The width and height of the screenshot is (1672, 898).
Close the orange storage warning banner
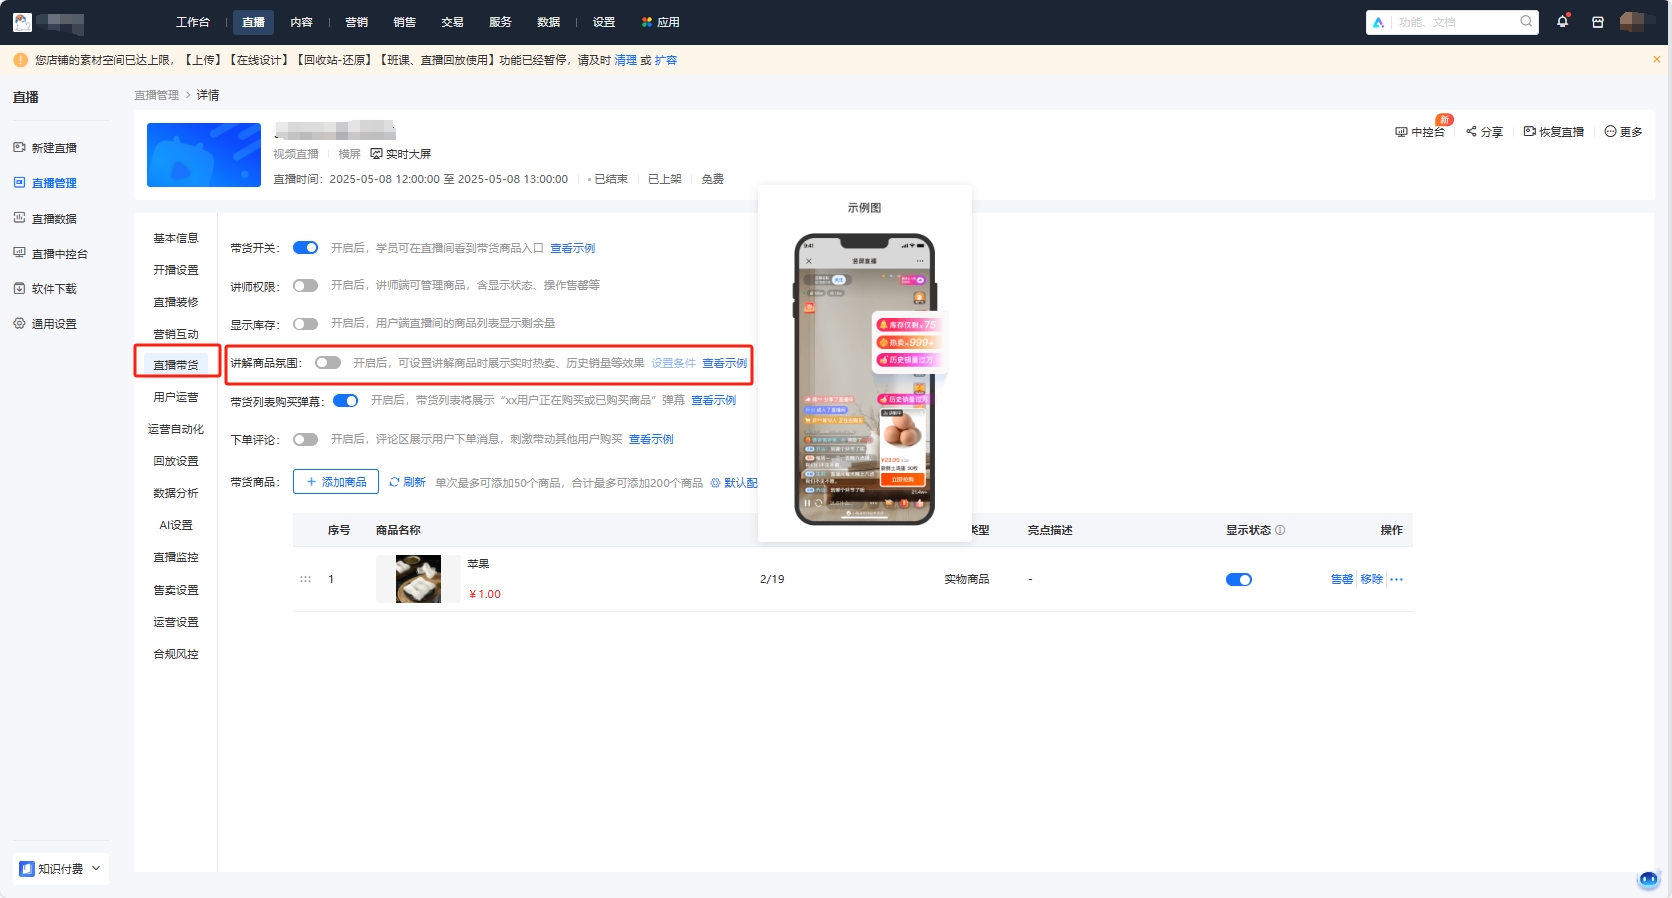(x=1656, y=60)
